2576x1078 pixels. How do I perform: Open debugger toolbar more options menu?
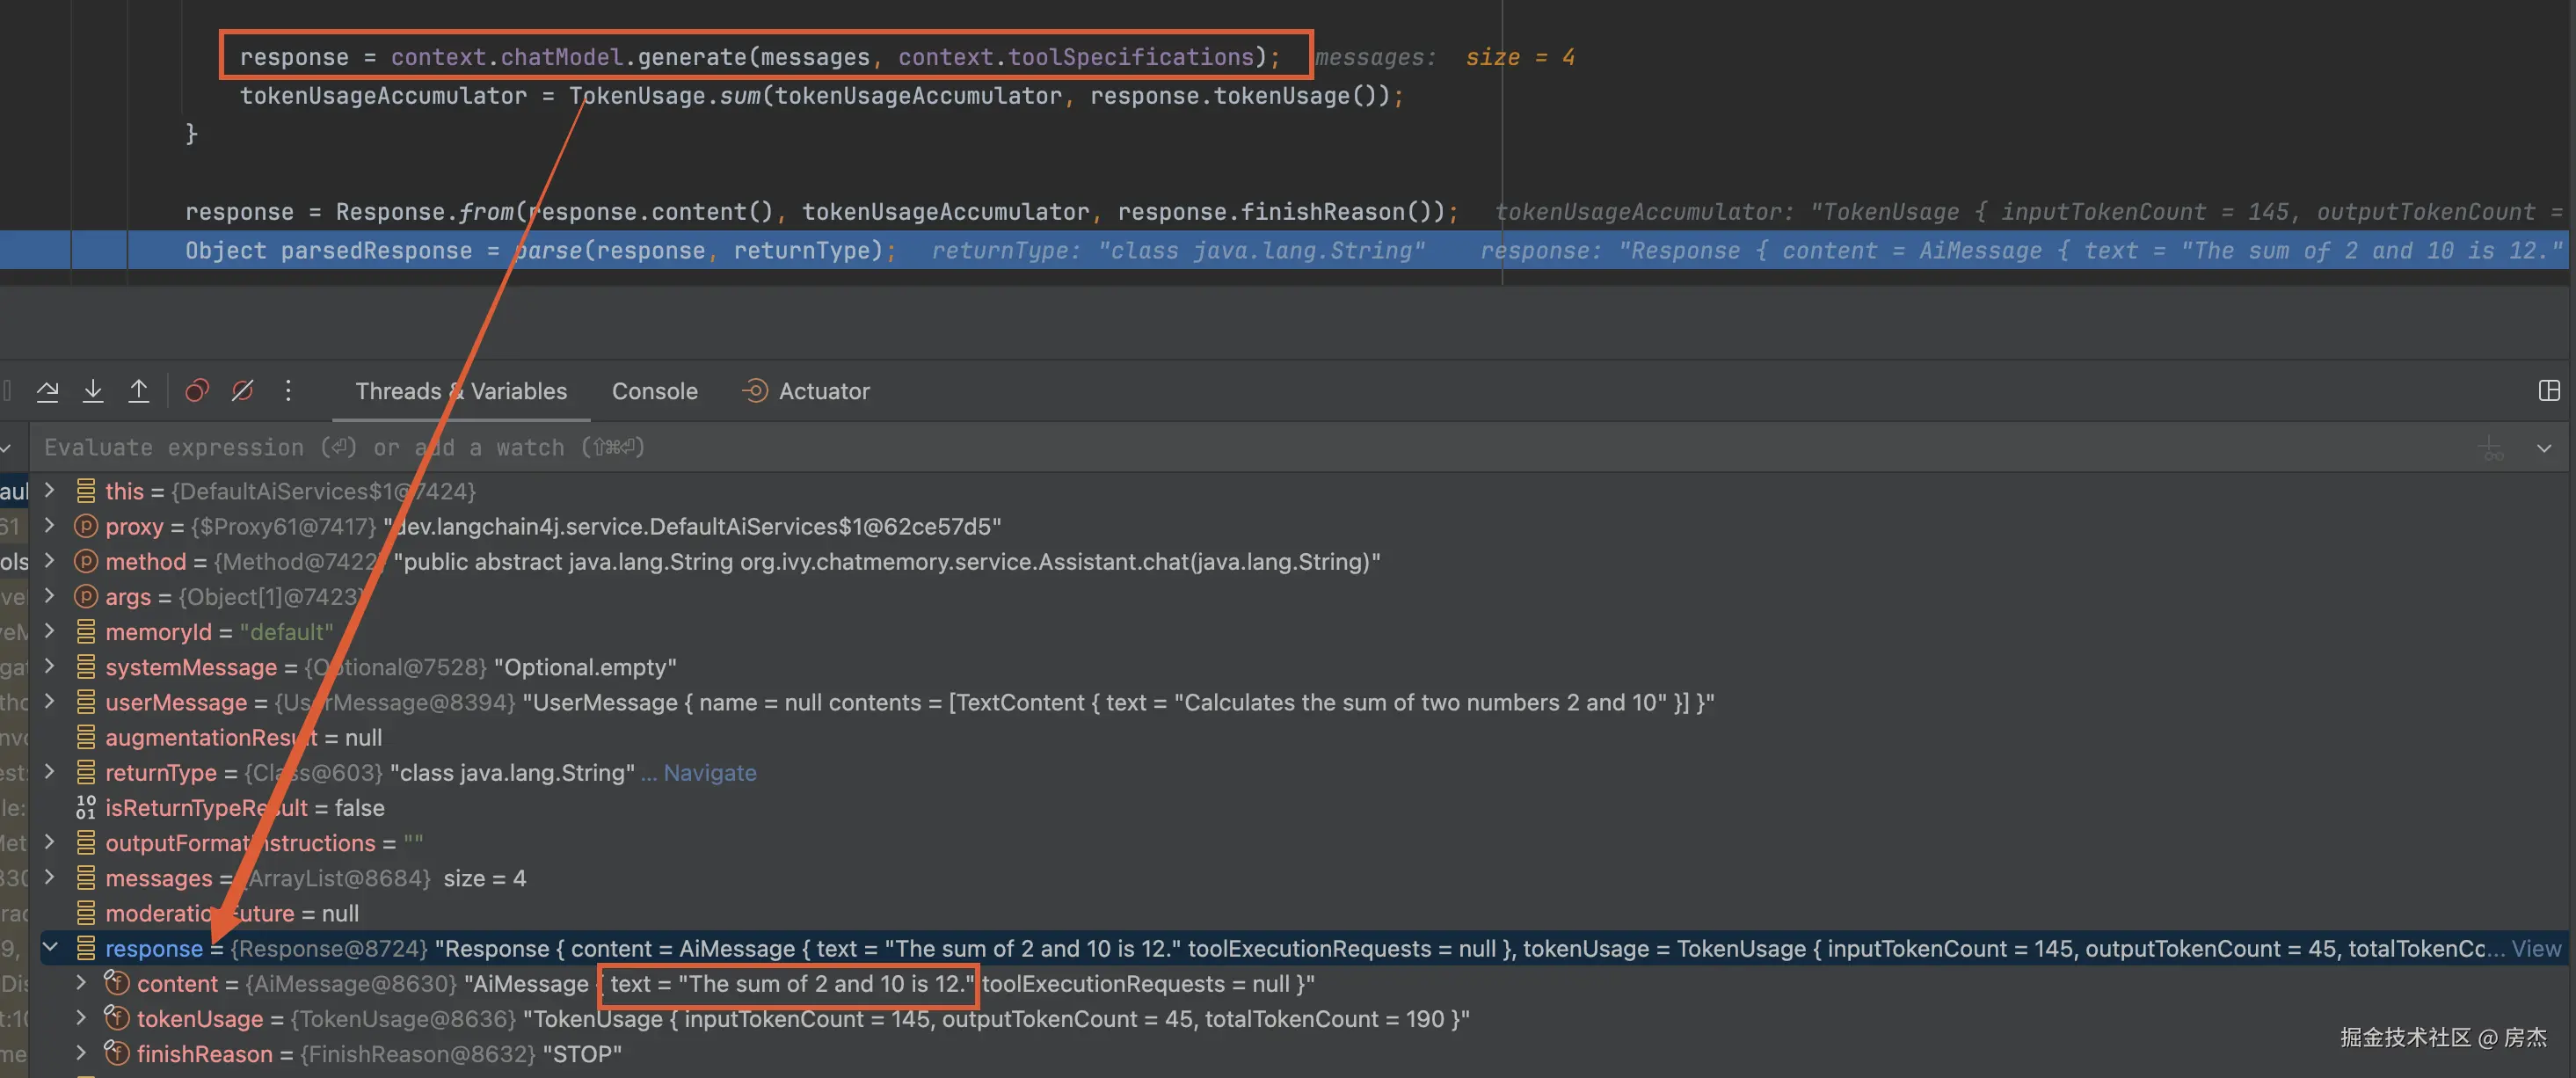click(x=288, y=391)
